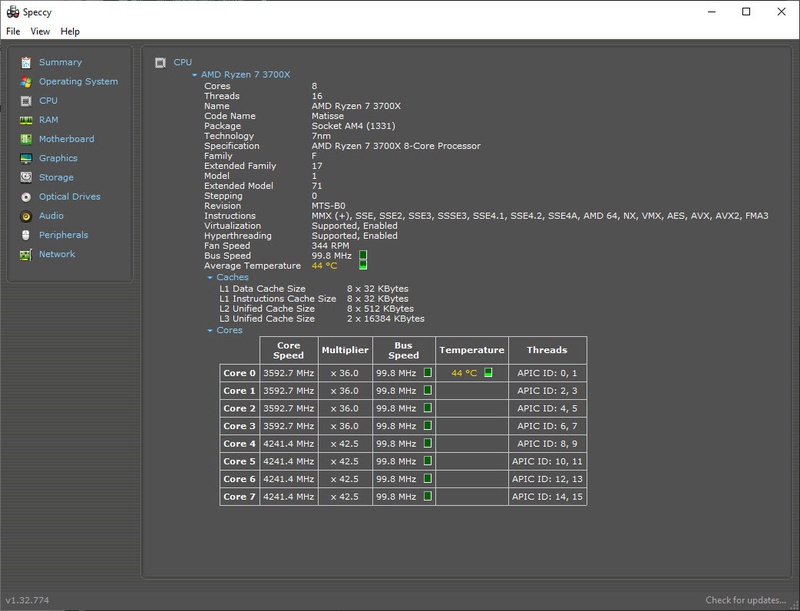
Task: Click green indicator next to Average Temperature
Action: pyautogui.click(x=363, y=265)
